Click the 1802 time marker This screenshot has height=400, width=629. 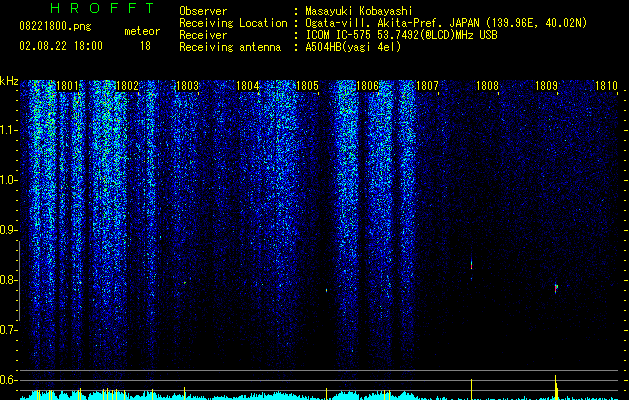pos(127,86)
